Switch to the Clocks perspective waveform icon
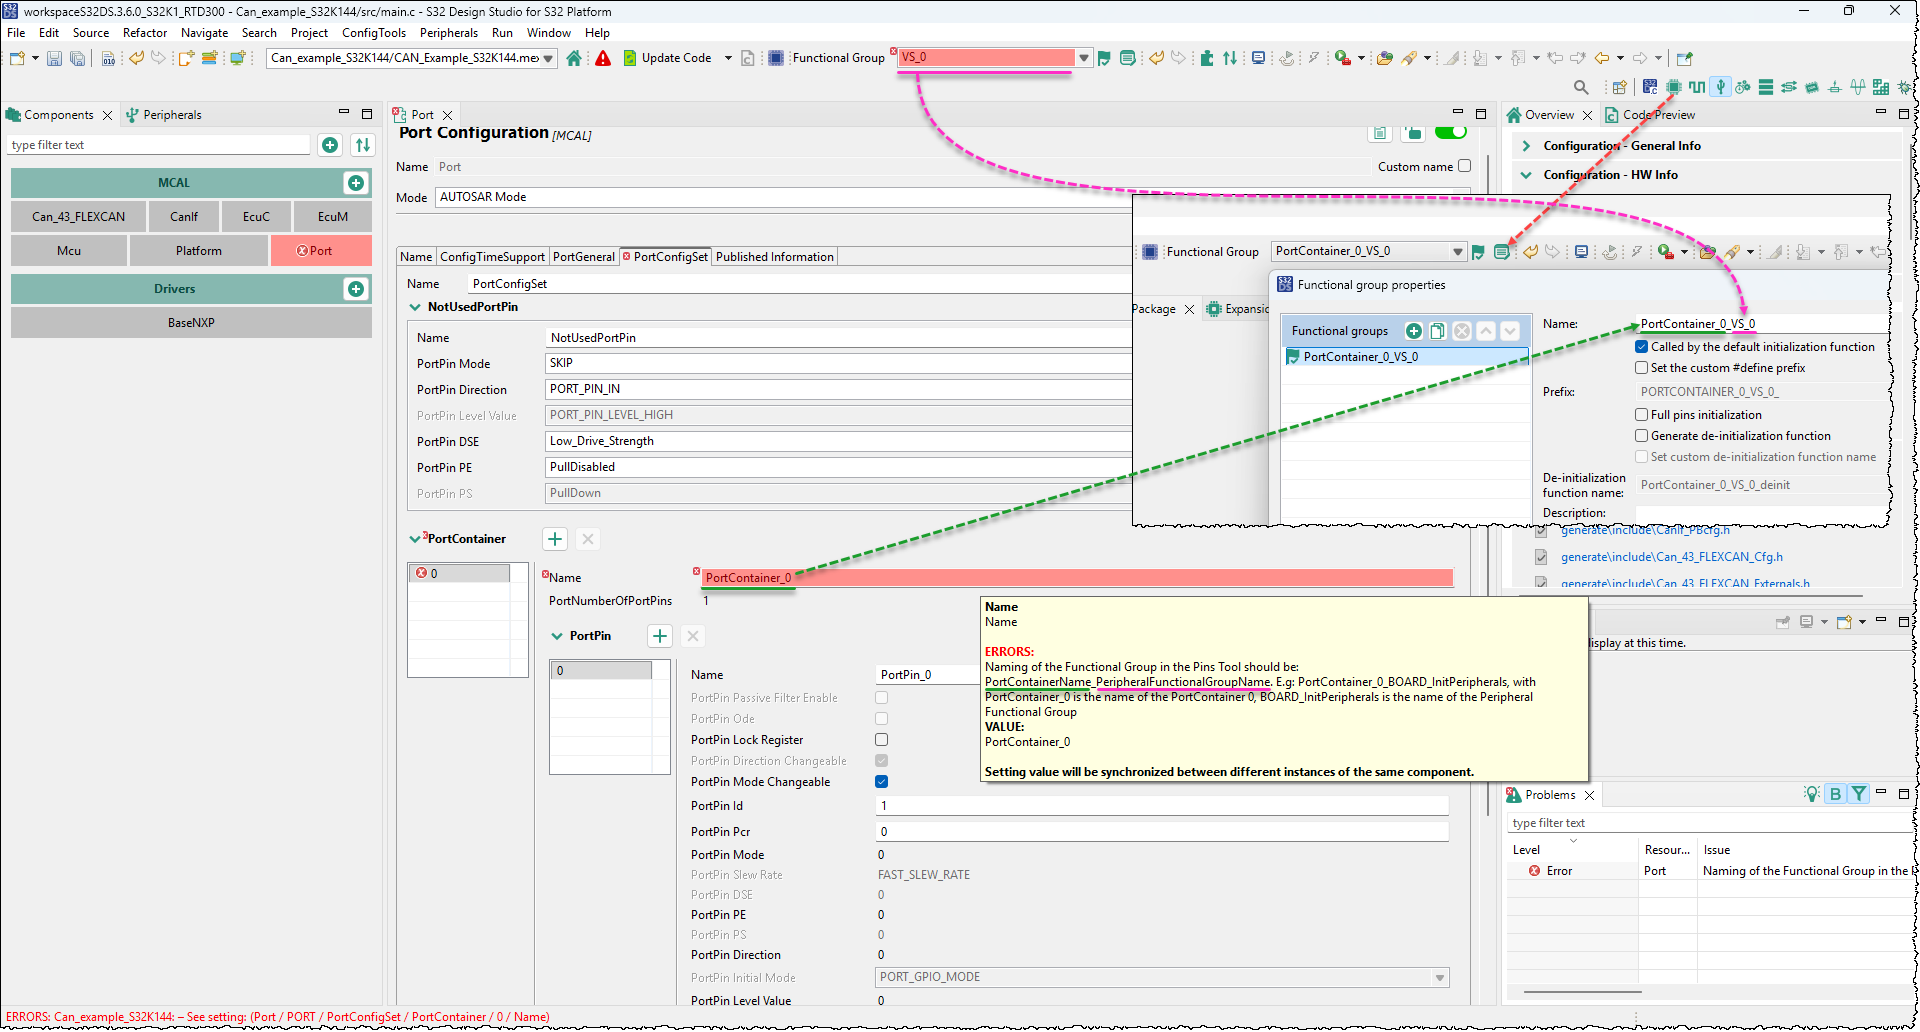 [x=1697, y=87]
